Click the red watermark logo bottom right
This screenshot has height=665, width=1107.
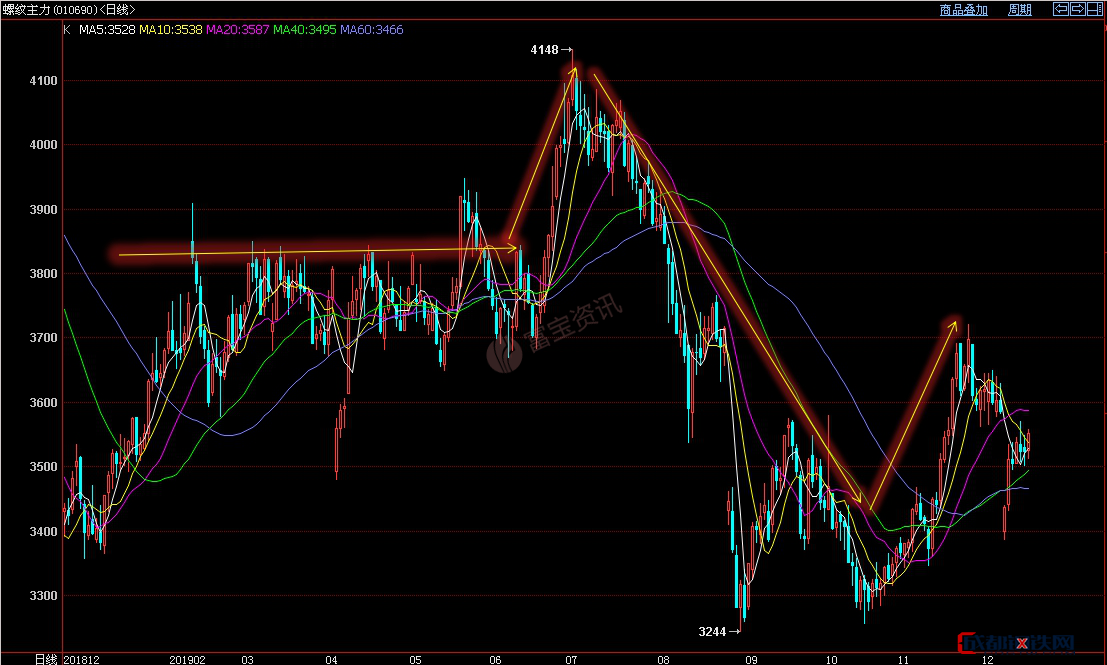click(x=1016, y=644)
